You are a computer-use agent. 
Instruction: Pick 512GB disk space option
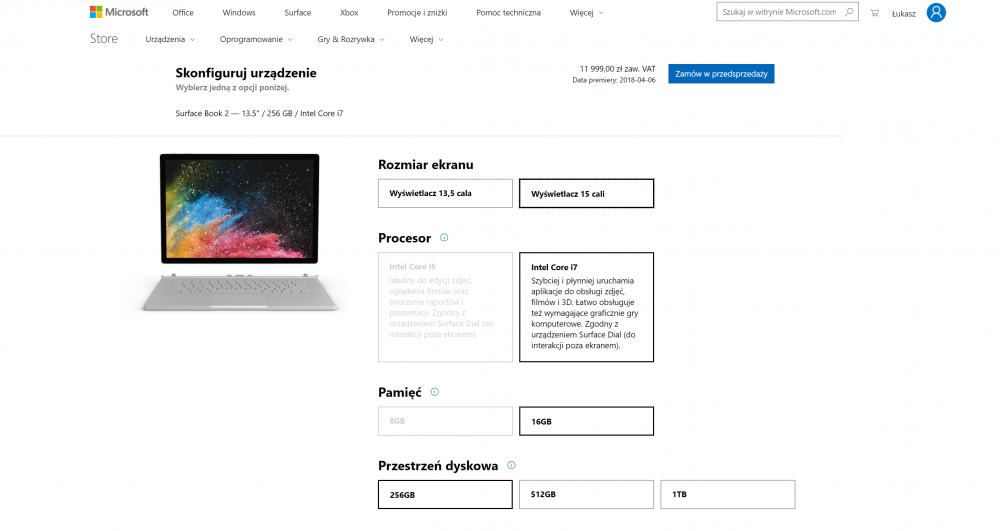(586, 495)
